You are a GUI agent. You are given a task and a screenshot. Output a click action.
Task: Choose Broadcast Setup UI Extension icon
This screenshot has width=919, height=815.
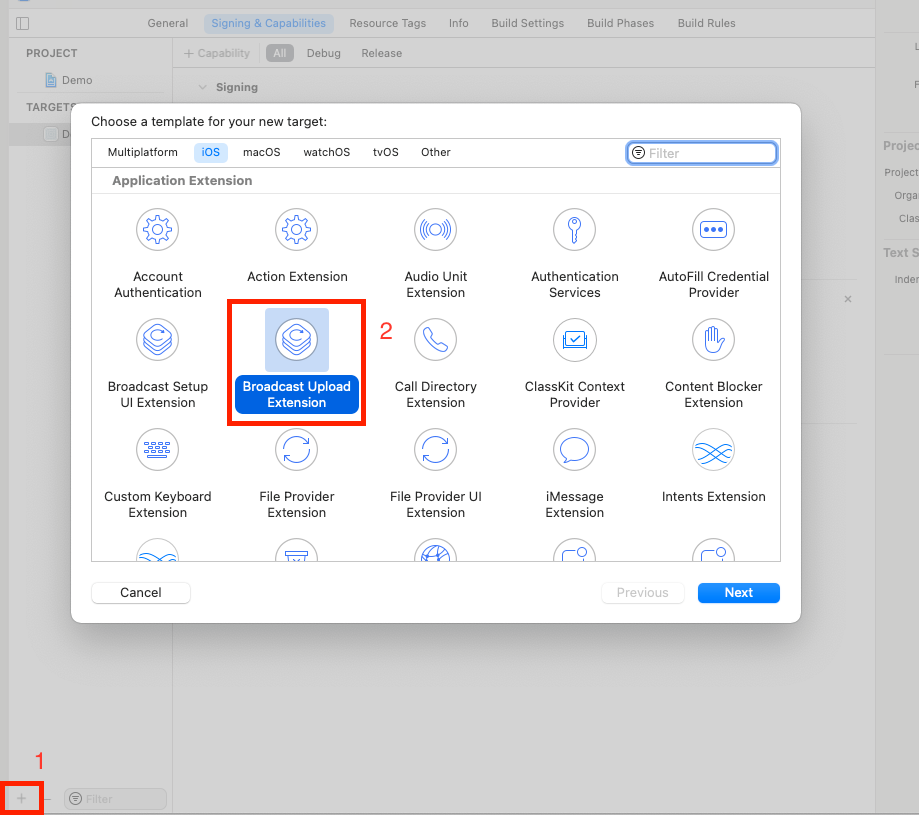(x=158, y=339)
